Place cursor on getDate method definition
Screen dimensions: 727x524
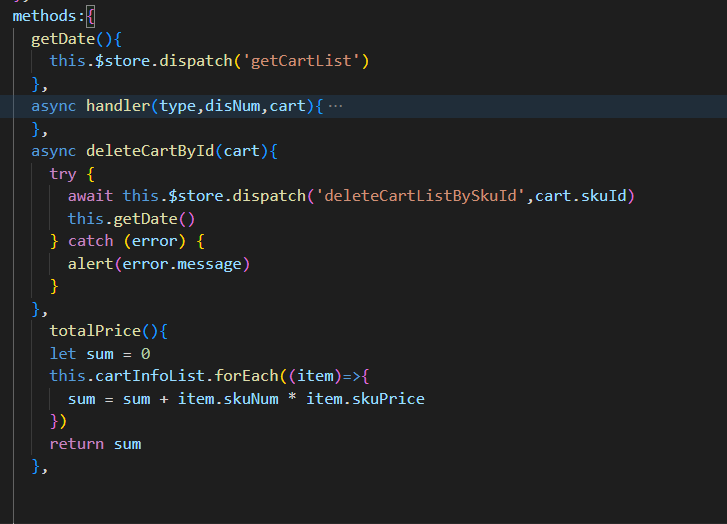[x=62, y=39]
